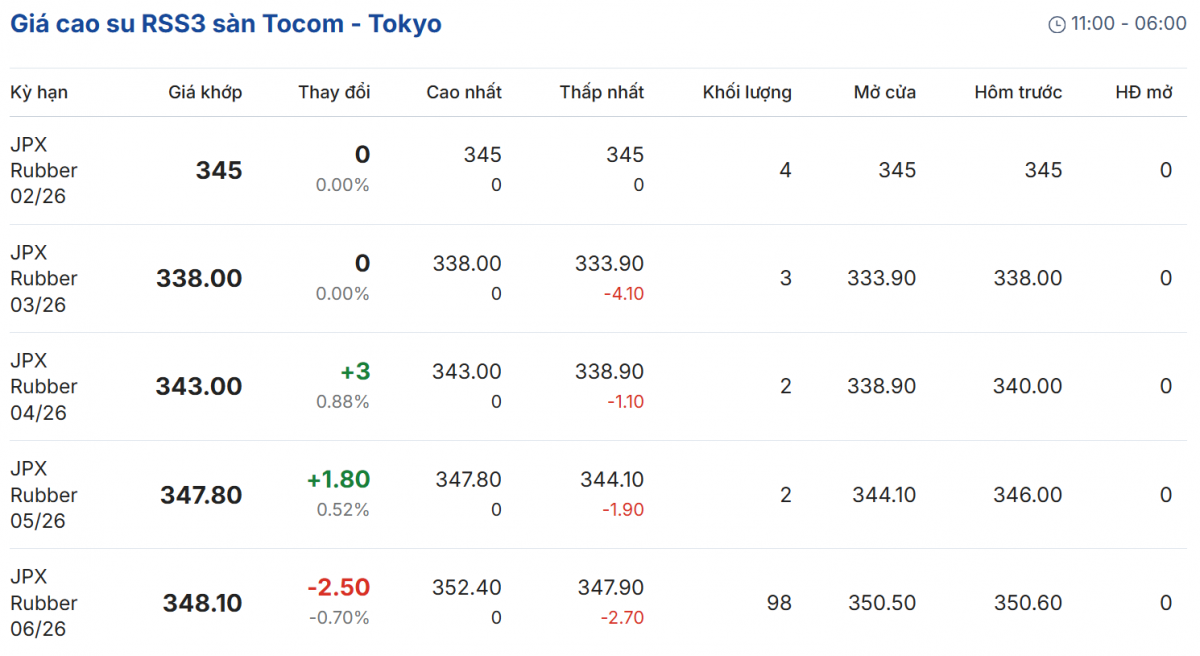The height and width of the screenshot is (656, 1200).
Task: Click the Mở cửa column header
Action: tap(885, 92)
